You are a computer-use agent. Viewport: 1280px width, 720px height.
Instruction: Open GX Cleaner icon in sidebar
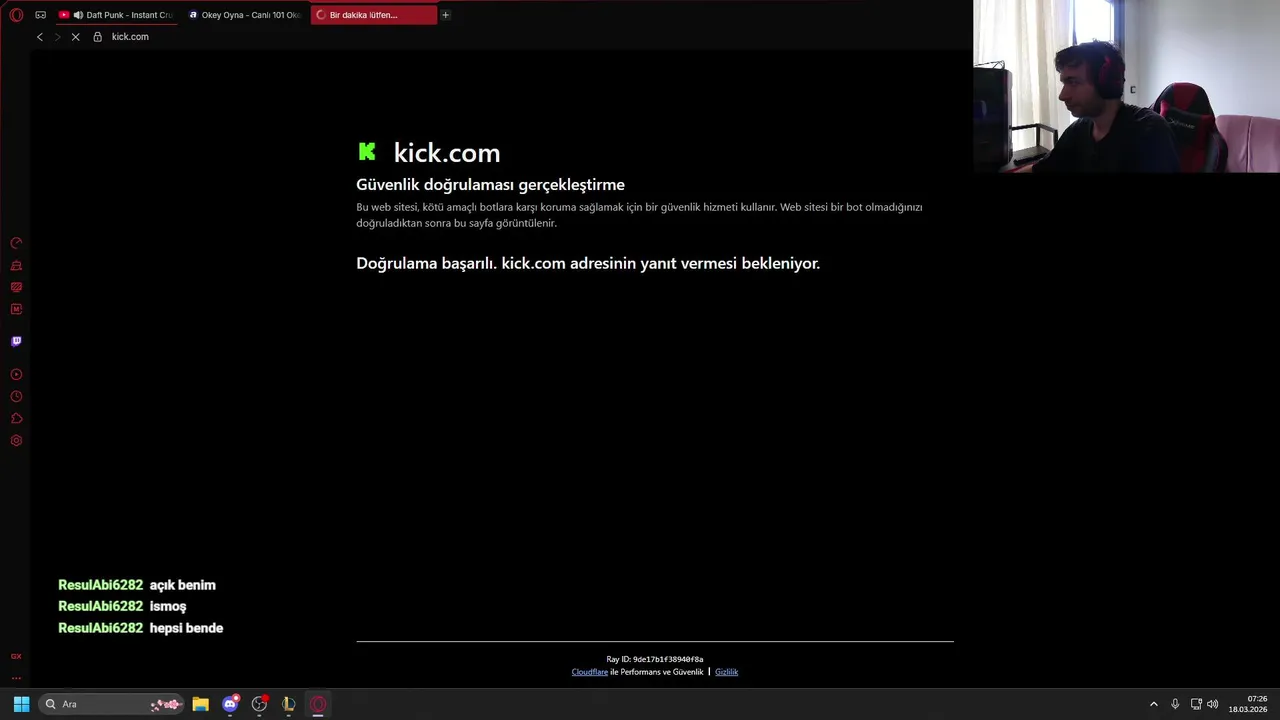coord(16,265)
